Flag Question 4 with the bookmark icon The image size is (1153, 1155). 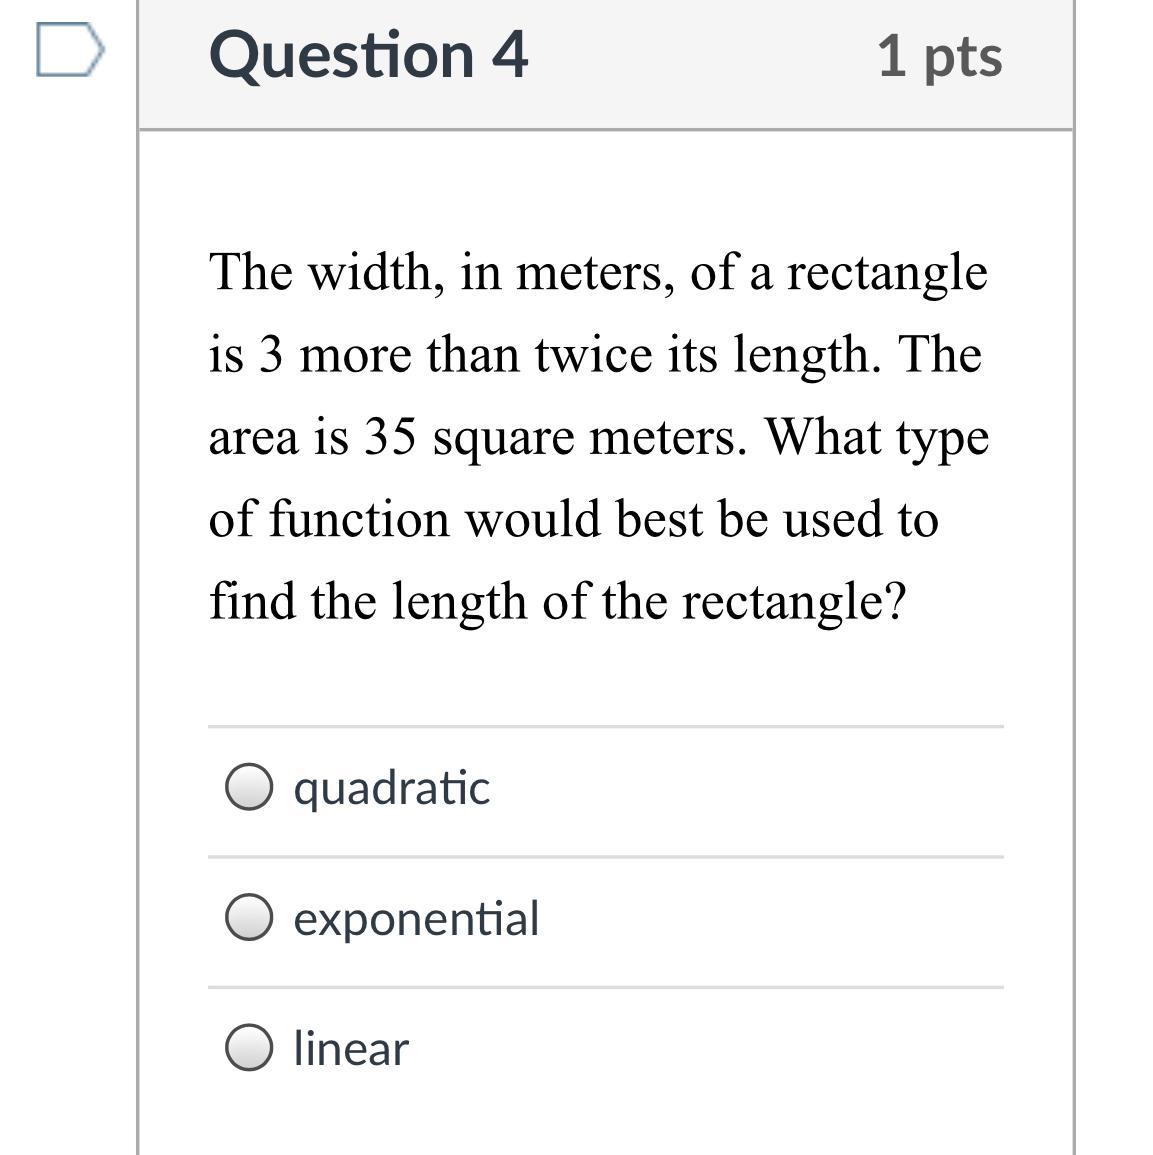69,50
